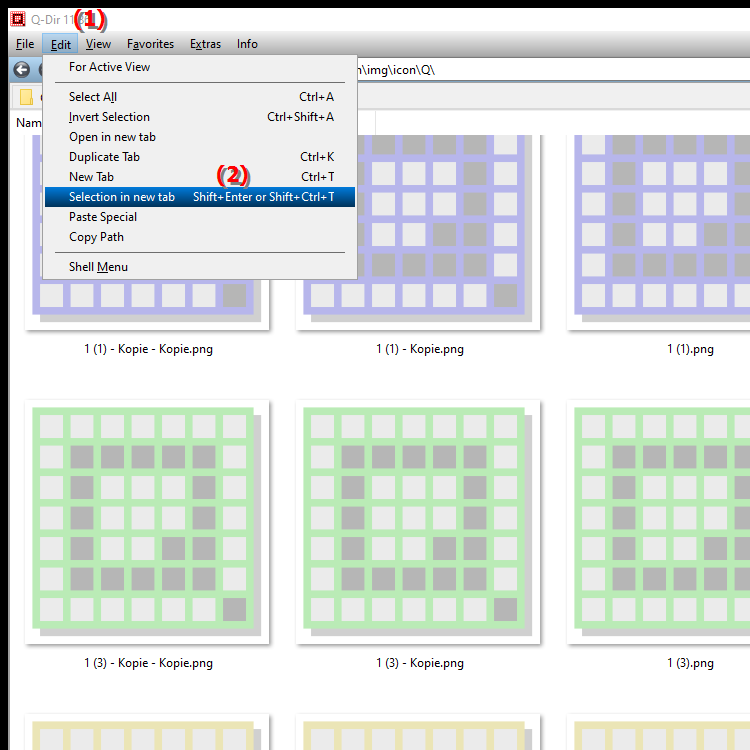This screenshot has height=750, width=750.
Task: Choose Selection in new tab entry
Action: 200,197
